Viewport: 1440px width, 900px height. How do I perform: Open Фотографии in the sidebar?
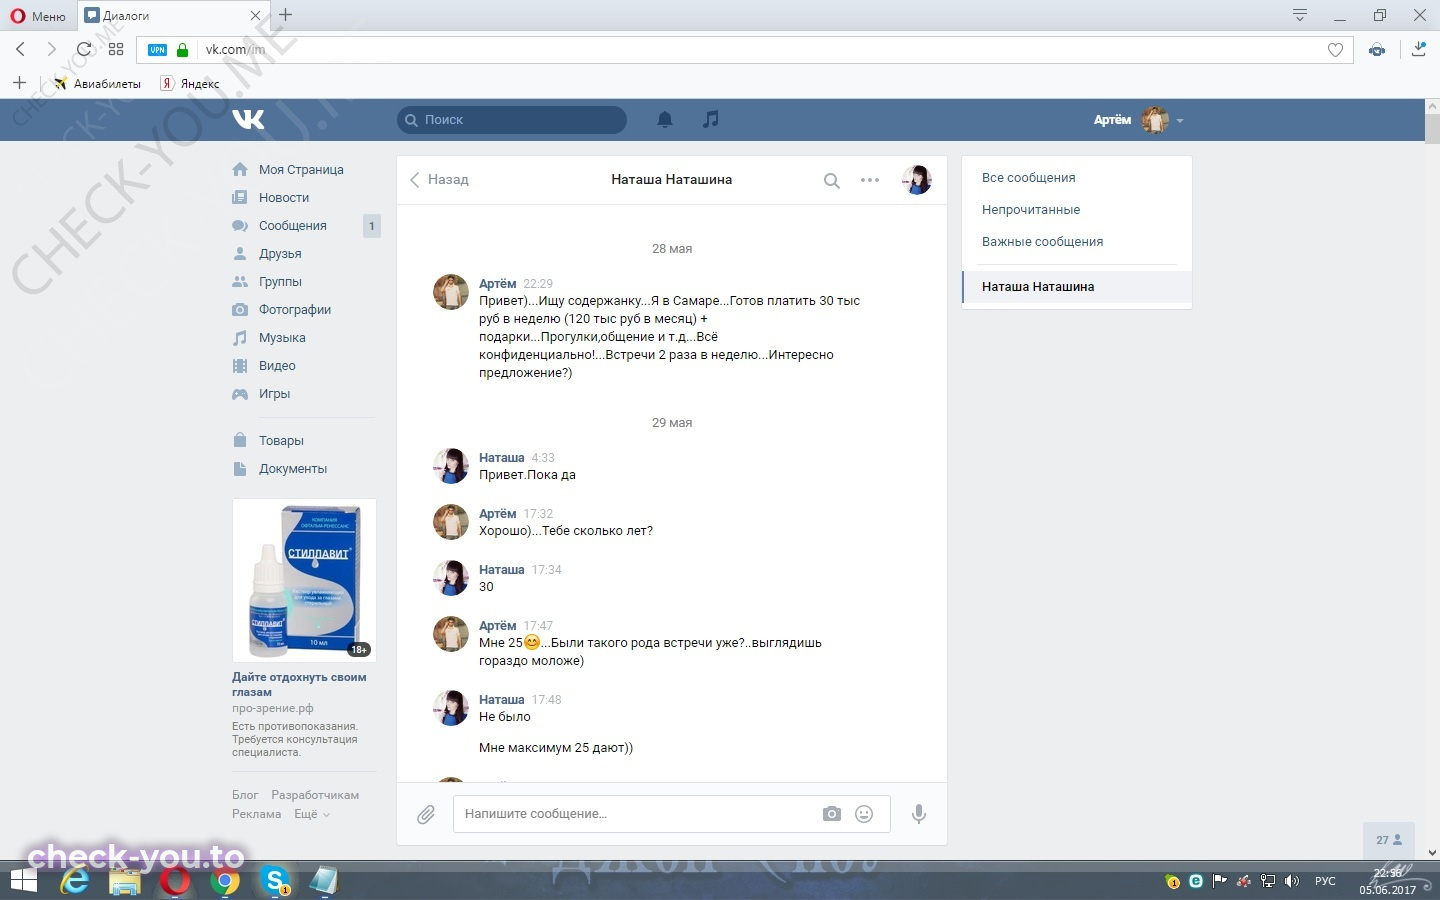coord(295,310)
